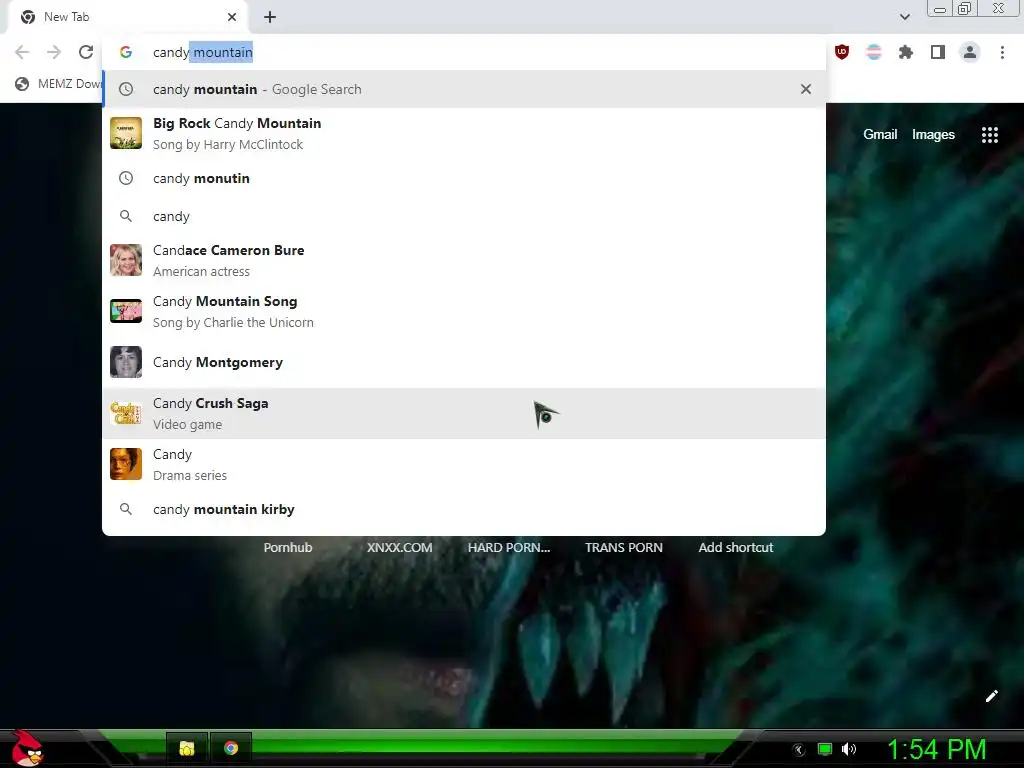Click the clock icon beside candy monutin
Viewport: 1024px width, 768px height.
pos(126,178)
